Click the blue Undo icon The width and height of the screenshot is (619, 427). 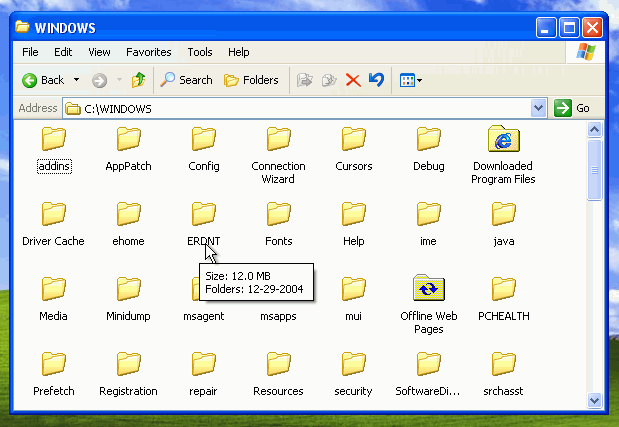376,80
